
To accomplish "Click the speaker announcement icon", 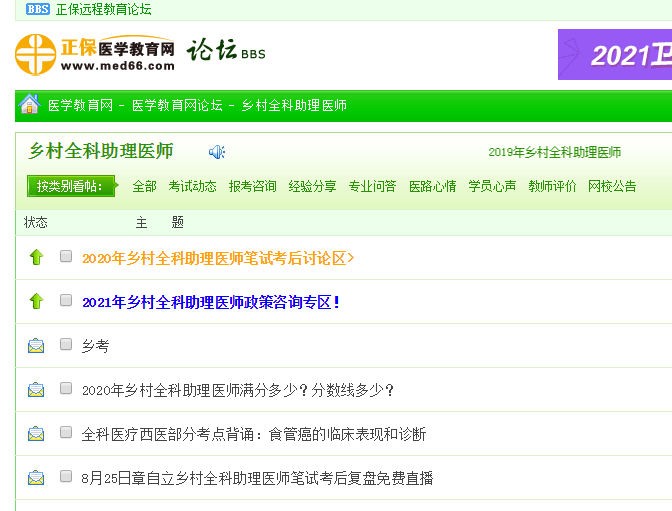I will point(217,152).
